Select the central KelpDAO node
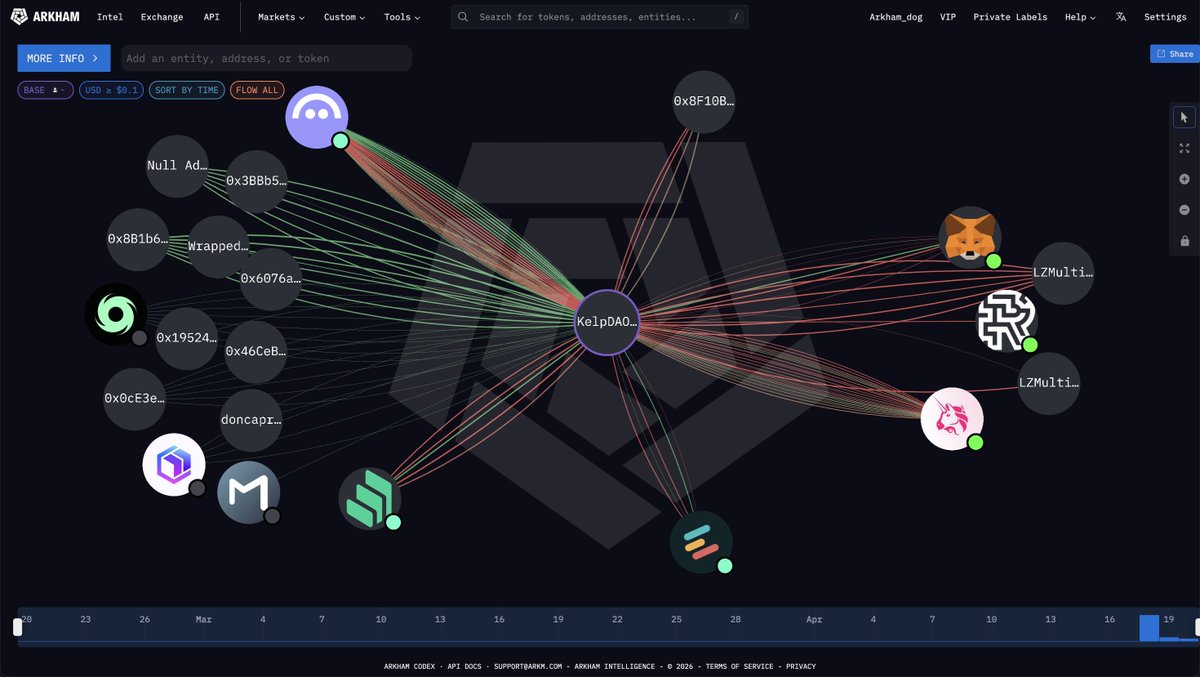1200x677 pixels. point(606,322)
